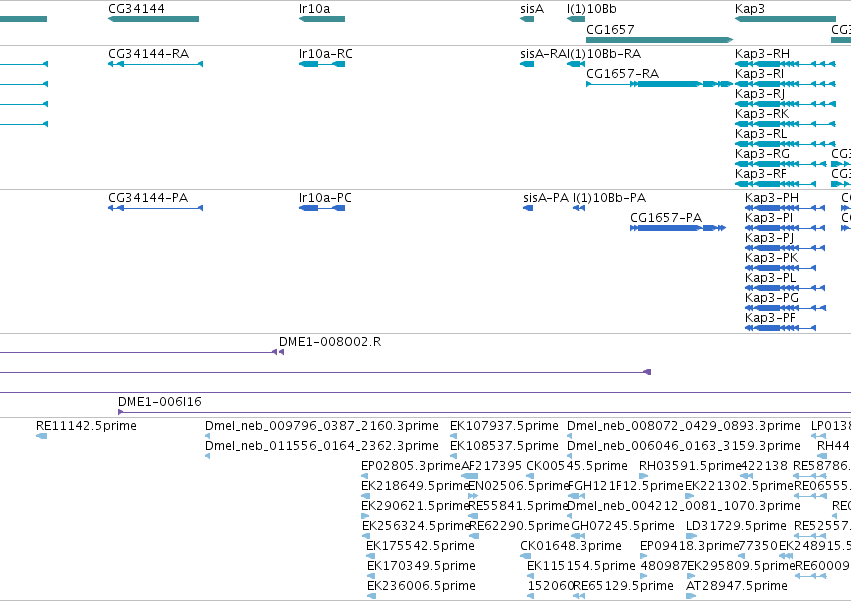This screenshot has width=851, height=601.
Task: Select the EK236006.5prime EST label
Action: point(422,586)
